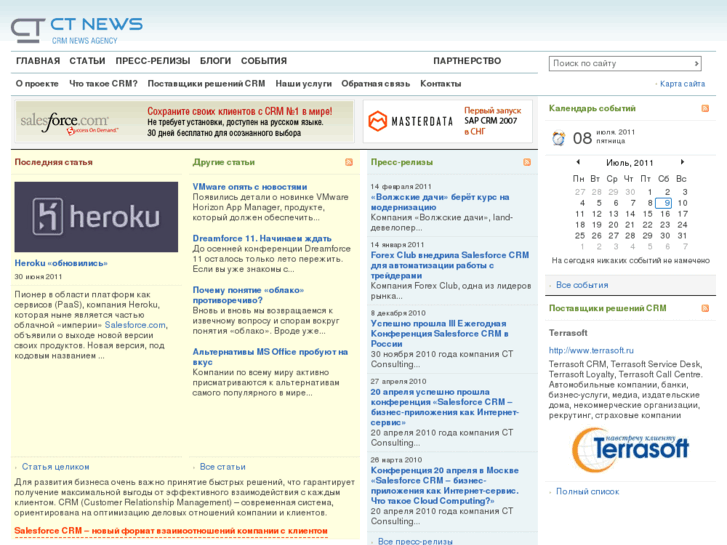The height and width of the screenshot is (545, 727).
Task: Click the salesforce.com banner ad
Action: click(185, 122)
